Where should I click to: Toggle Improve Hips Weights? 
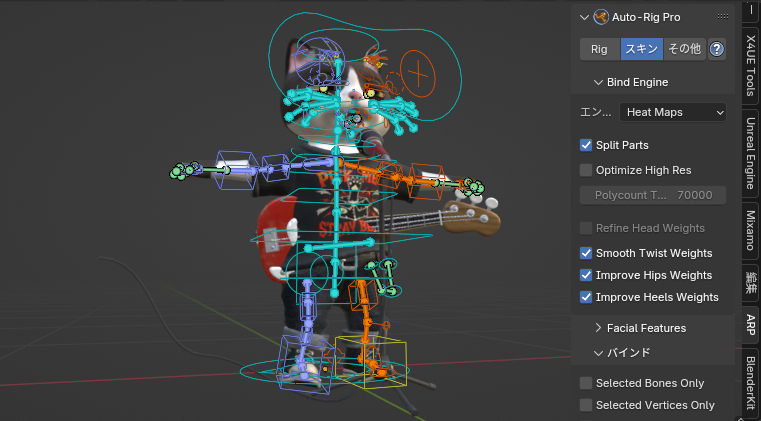click(x=586, y=275)
